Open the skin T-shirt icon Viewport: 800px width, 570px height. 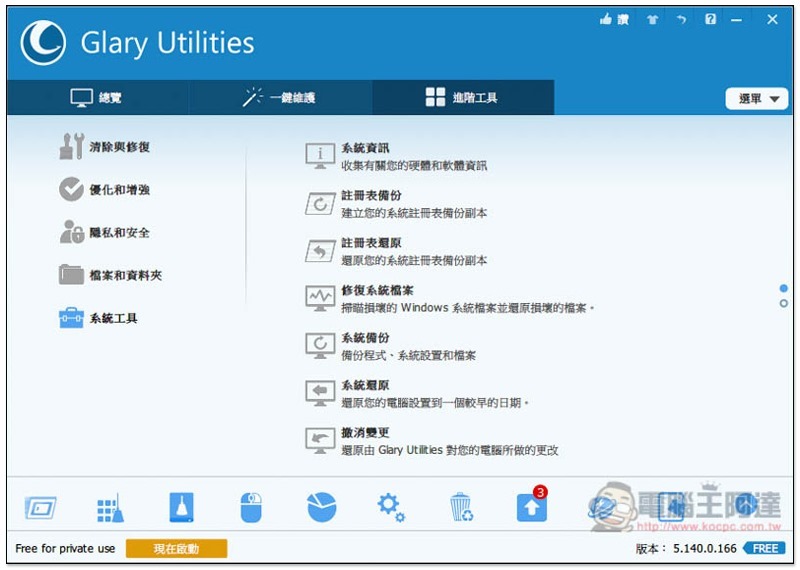point(652,19)
